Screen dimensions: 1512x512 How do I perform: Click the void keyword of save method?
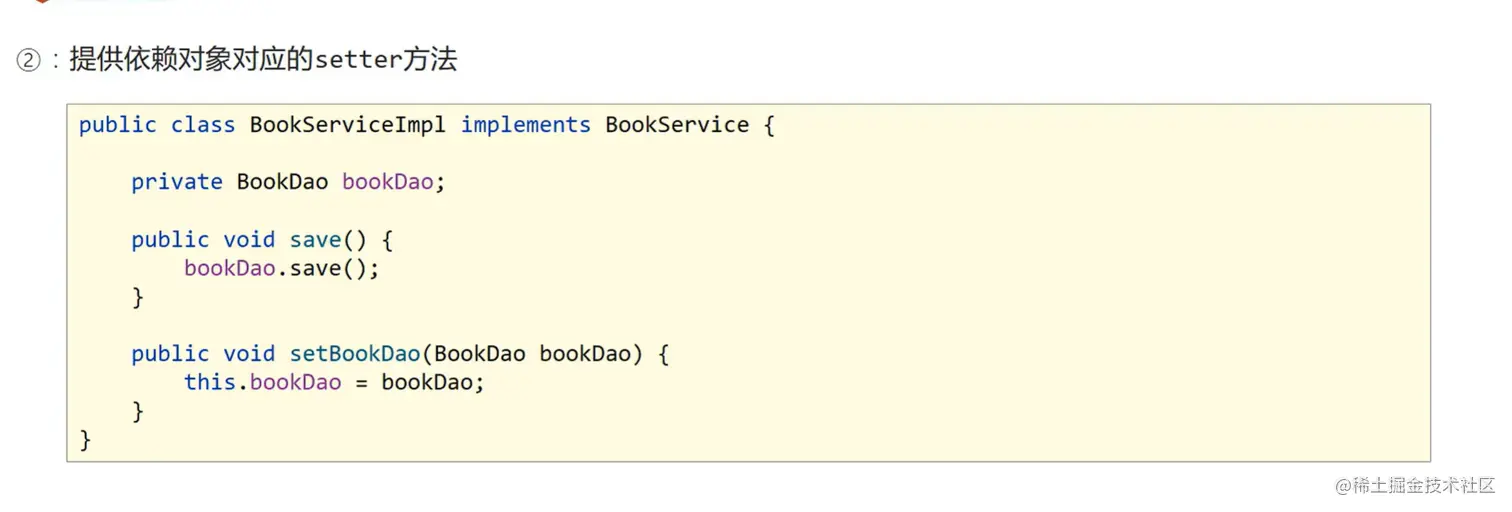click(x=249, y=240)
